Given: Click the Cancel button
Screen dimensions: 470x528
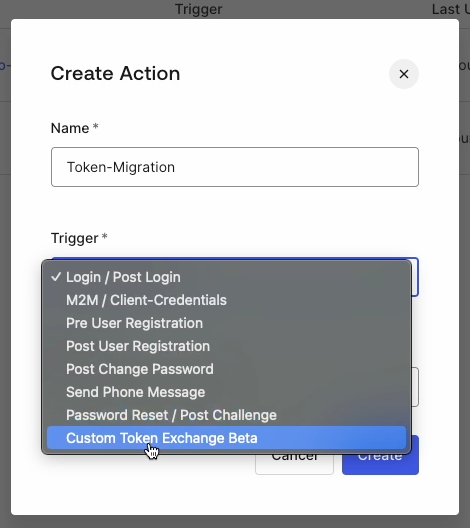Looking at the screenshot, I should pos(294,464).
